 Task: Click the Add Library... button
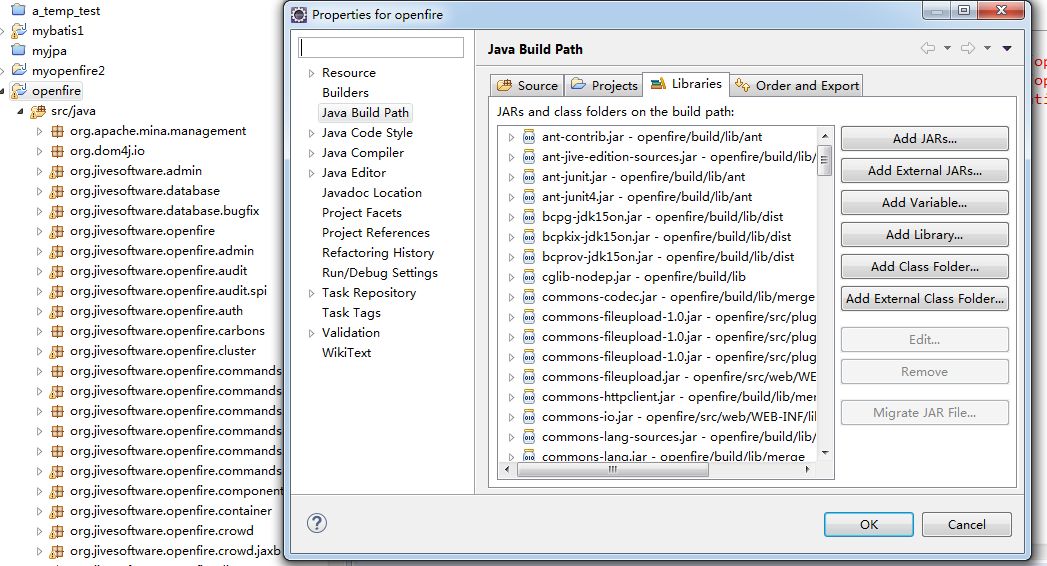[925, 235]
